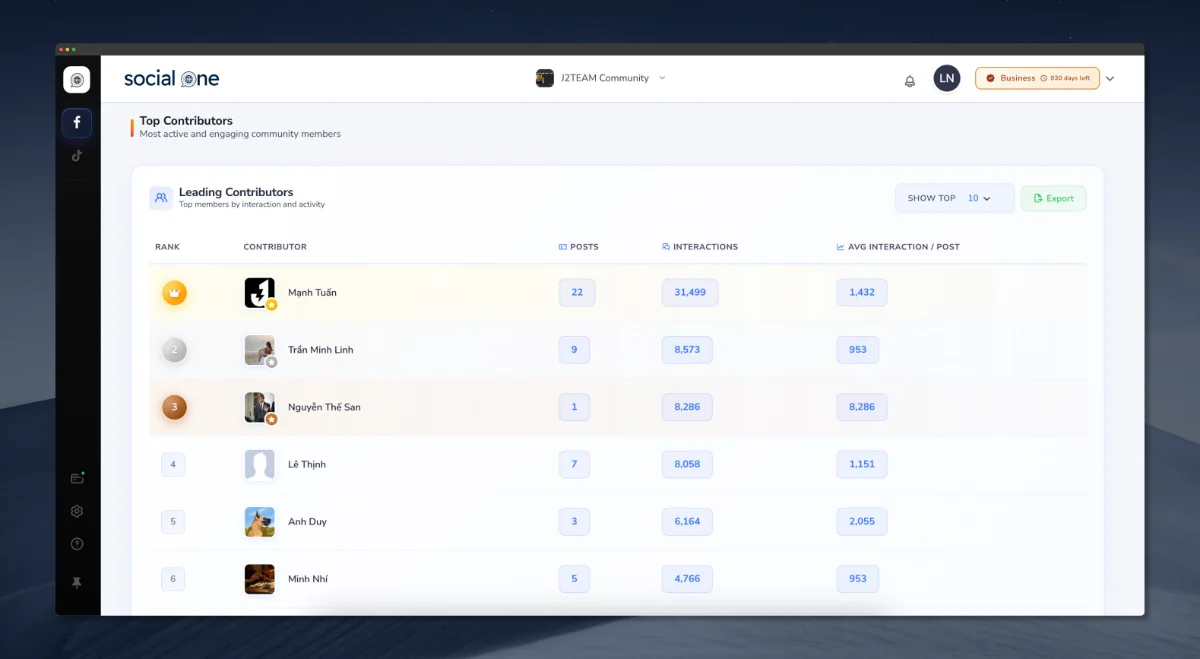
Task: Click the J2TEAM Community group avatar
Action: click(x=545, y=78)
